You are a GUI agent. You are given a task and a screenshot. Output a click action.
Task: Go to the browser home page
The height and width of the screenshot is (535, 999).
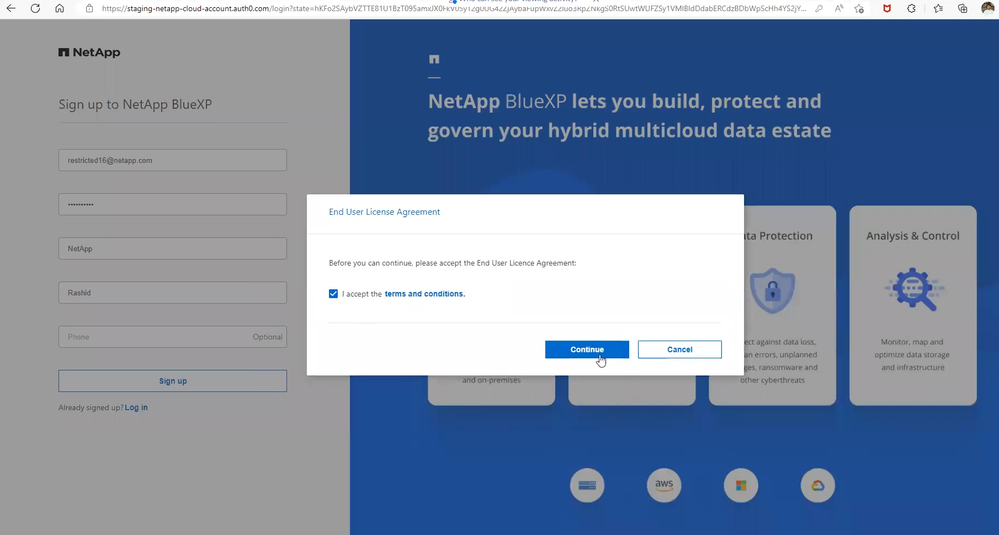pyautogui.click(x=60, y=8)
